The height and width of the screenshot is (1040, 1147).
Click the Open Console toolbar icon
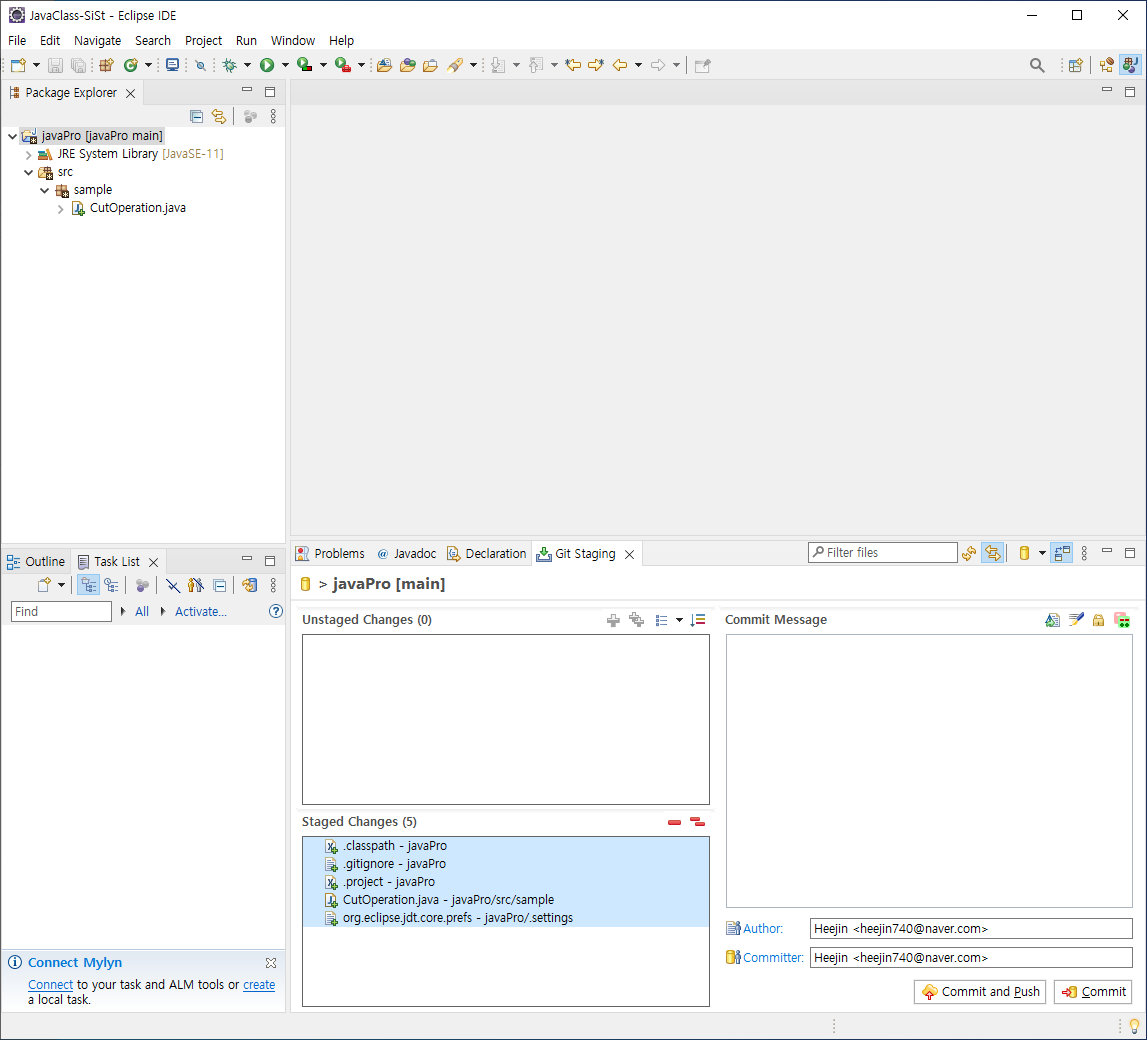(x=173, y=65)
